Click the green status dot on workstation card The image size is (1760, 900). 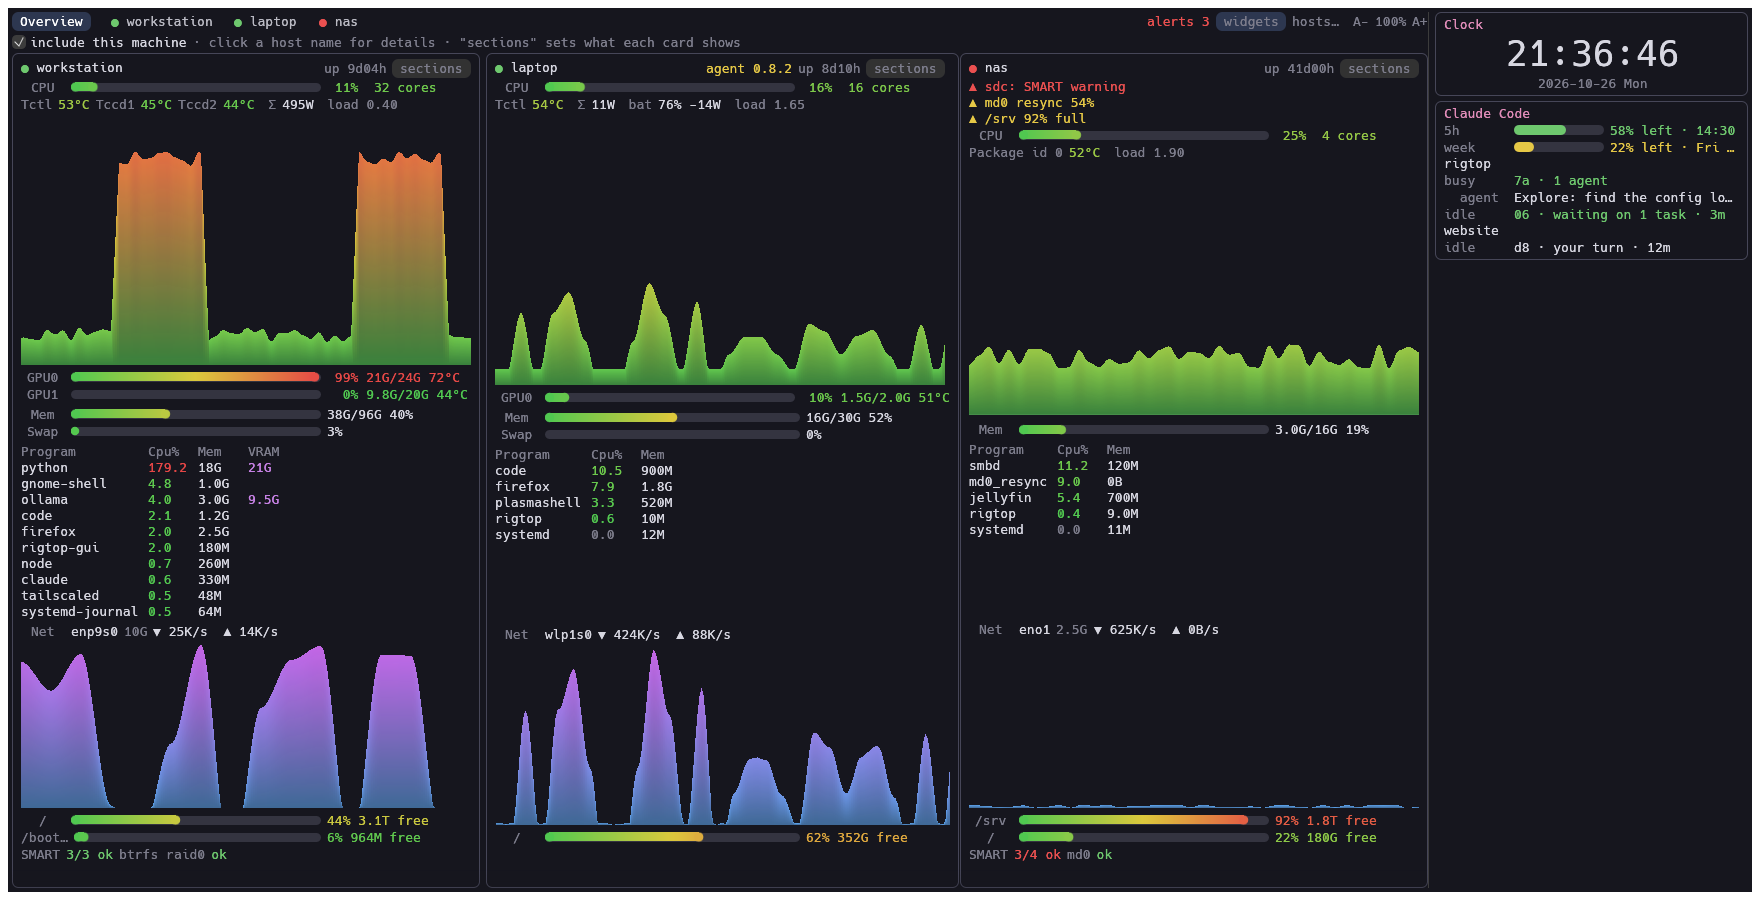pos(25,69)
